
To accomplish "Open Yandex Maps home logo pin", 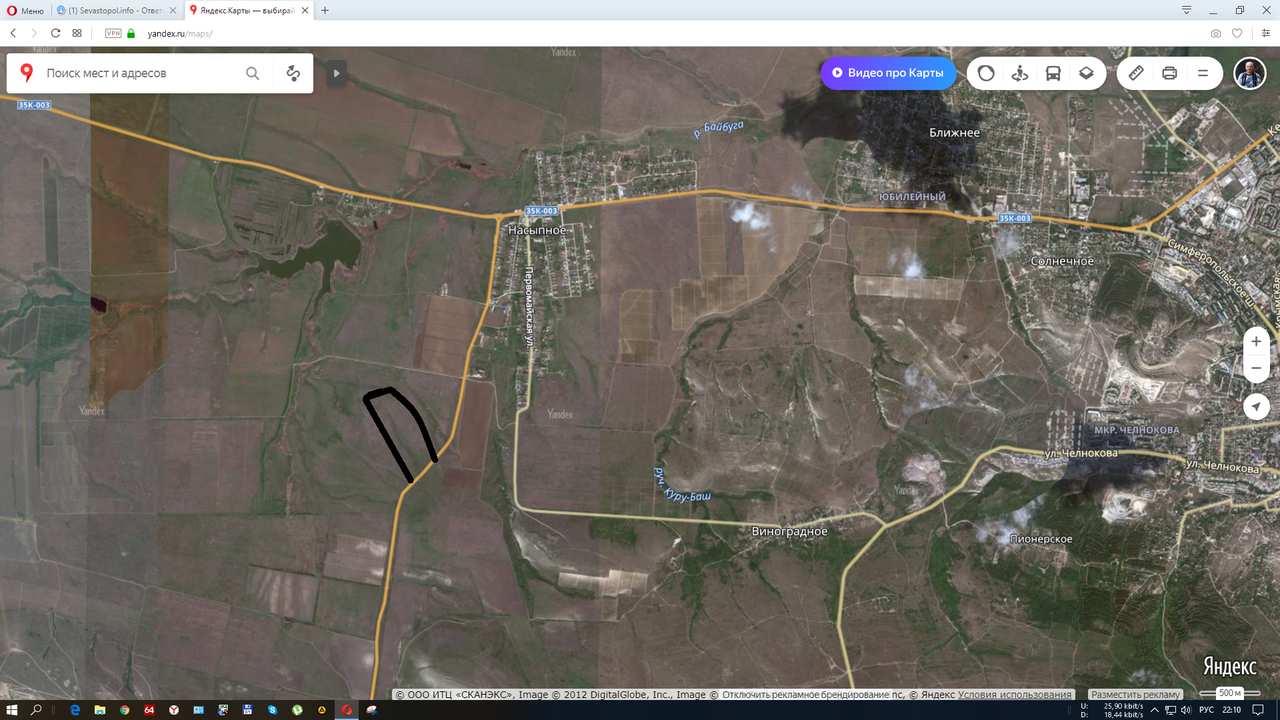I will (27, 73).
